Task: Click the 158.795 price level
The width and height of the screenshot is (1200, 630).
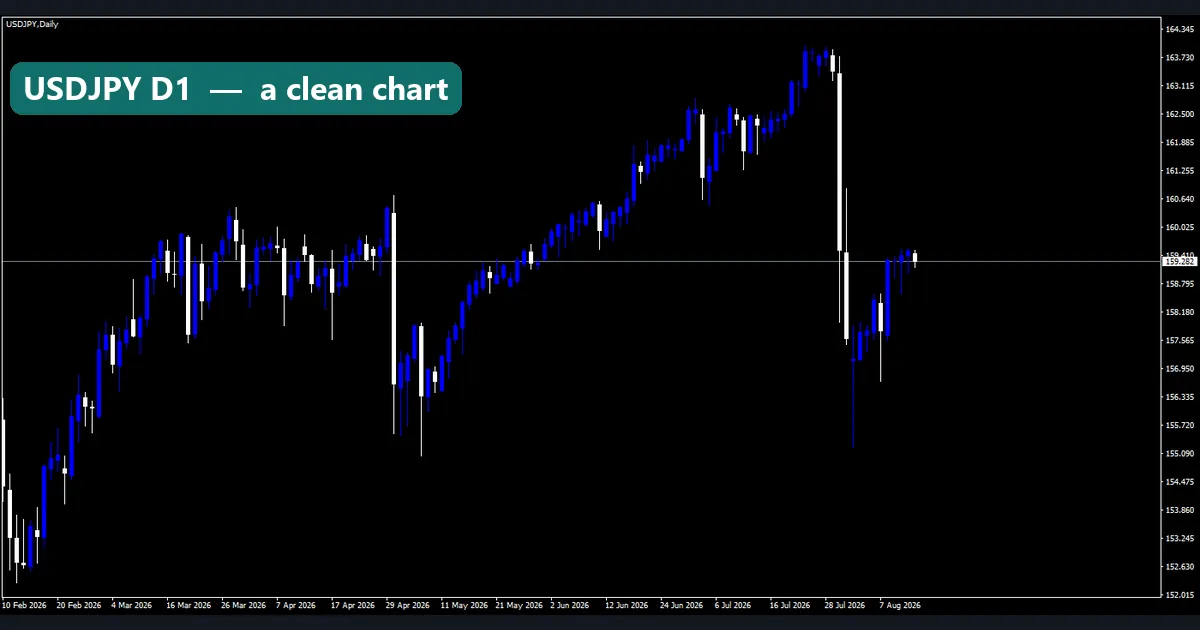Action: tap(1180, 284)
